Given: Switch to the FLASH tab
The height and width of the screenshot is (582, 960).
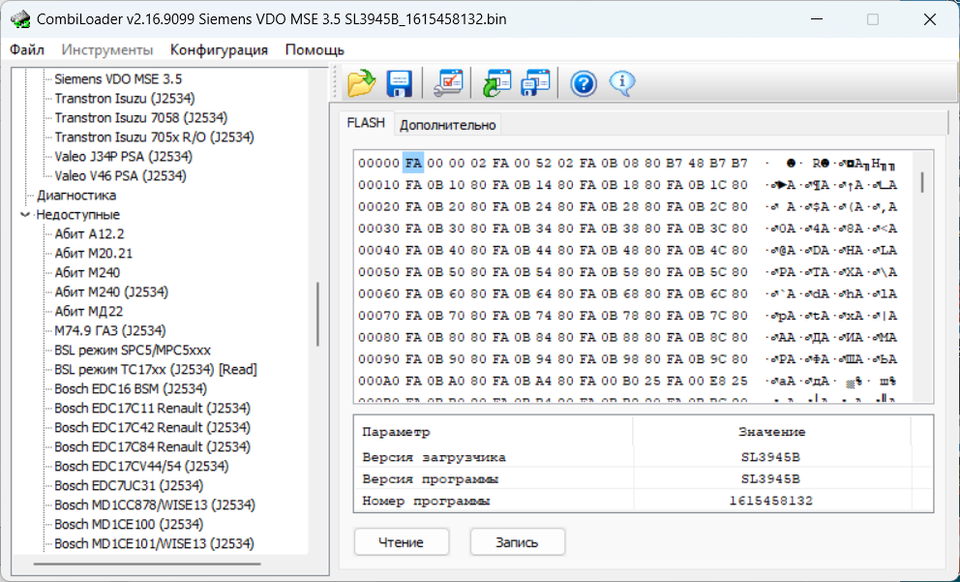Looking at the screenshot, I should (x=366, y=123).
